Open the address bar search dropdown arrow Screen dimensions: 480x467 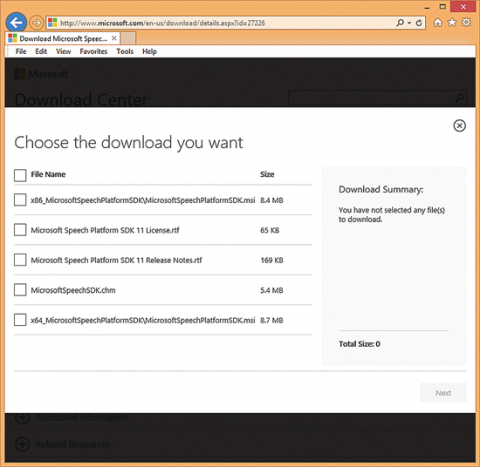[x=409, y=23]
